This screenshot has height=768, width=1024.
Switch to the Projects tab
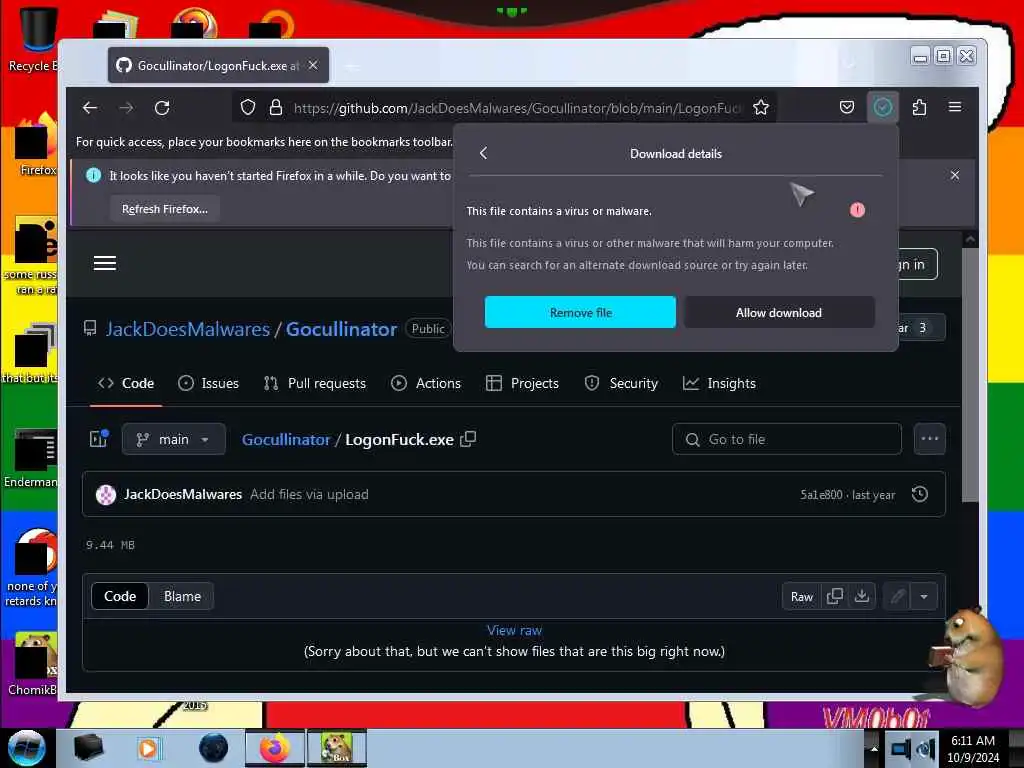coord(522,383)
